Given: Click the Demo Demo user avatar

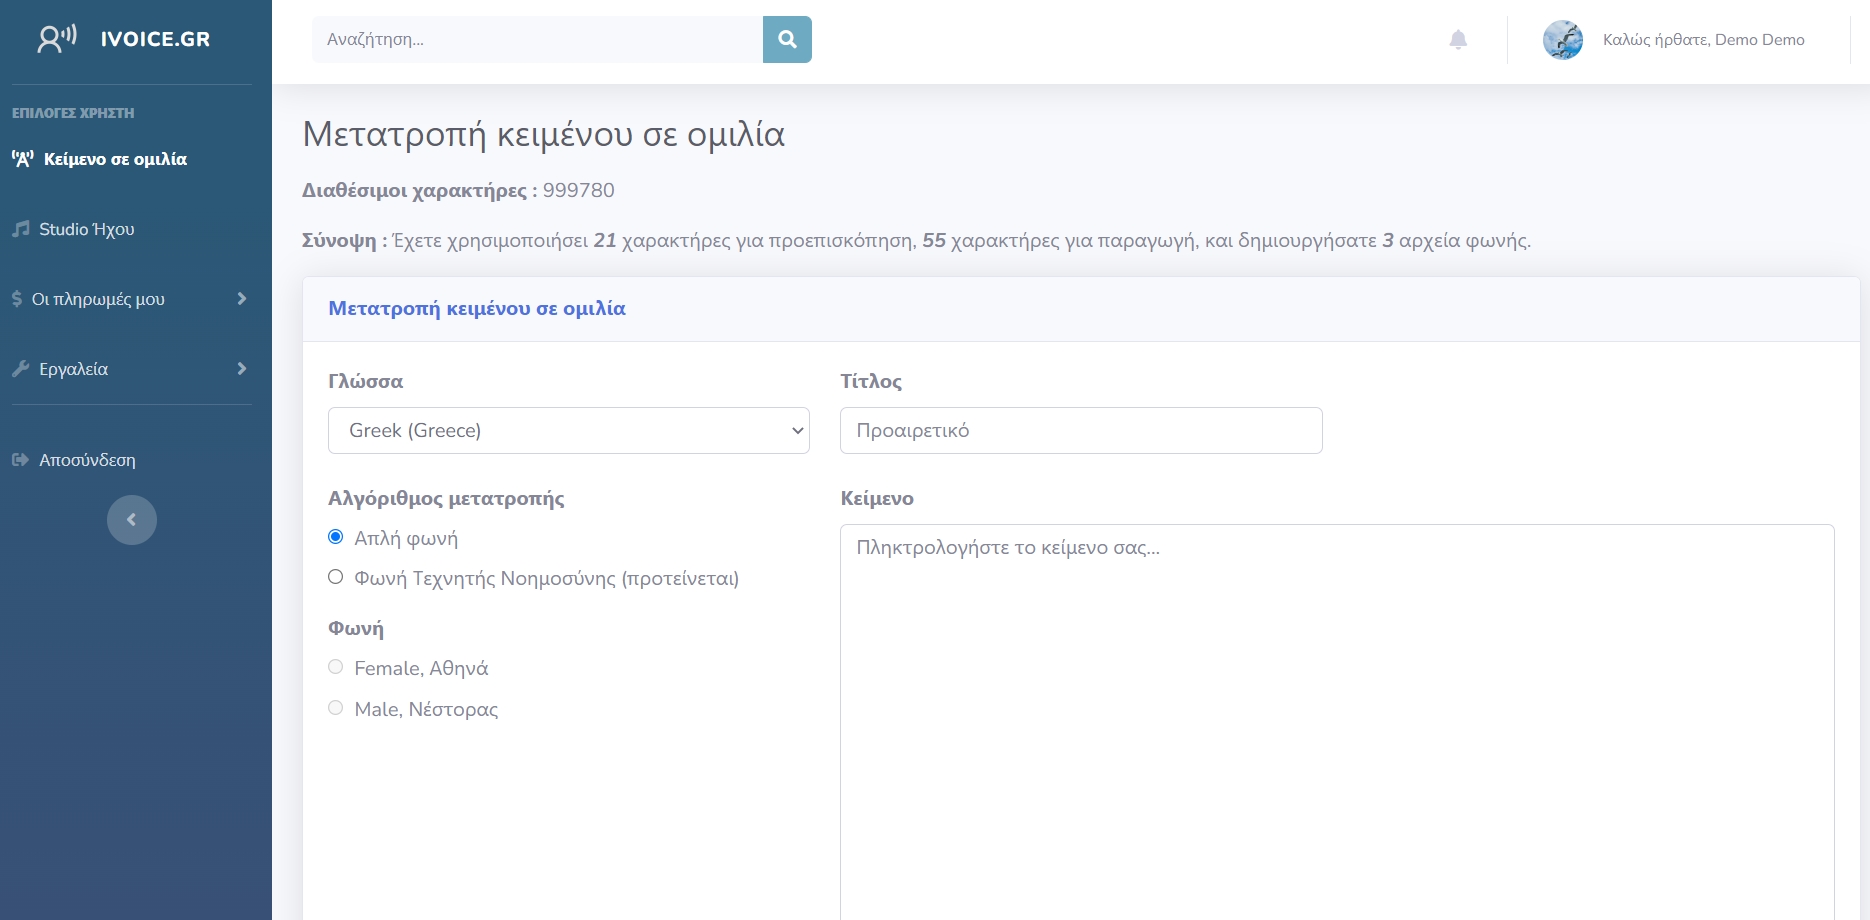Looking at the screenshot, I should point(1563,40).
